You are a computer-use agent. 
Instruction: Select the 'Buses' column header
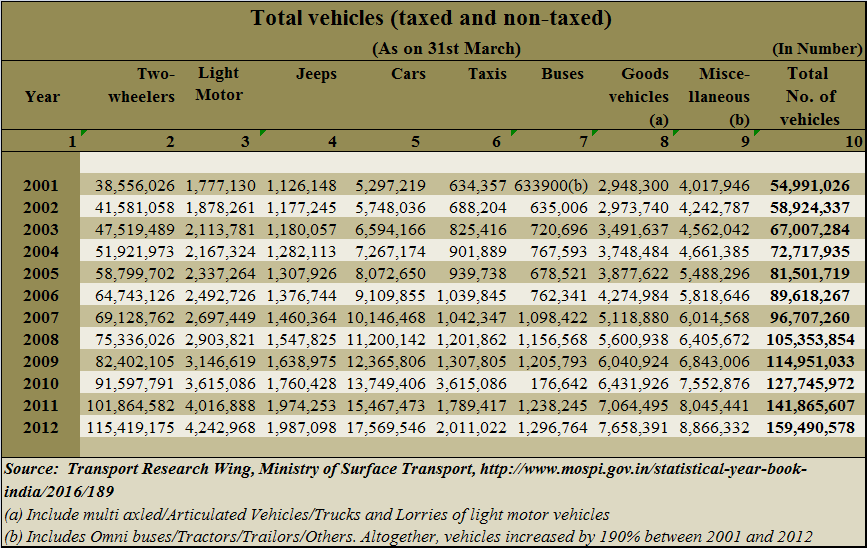coord(563,74)
